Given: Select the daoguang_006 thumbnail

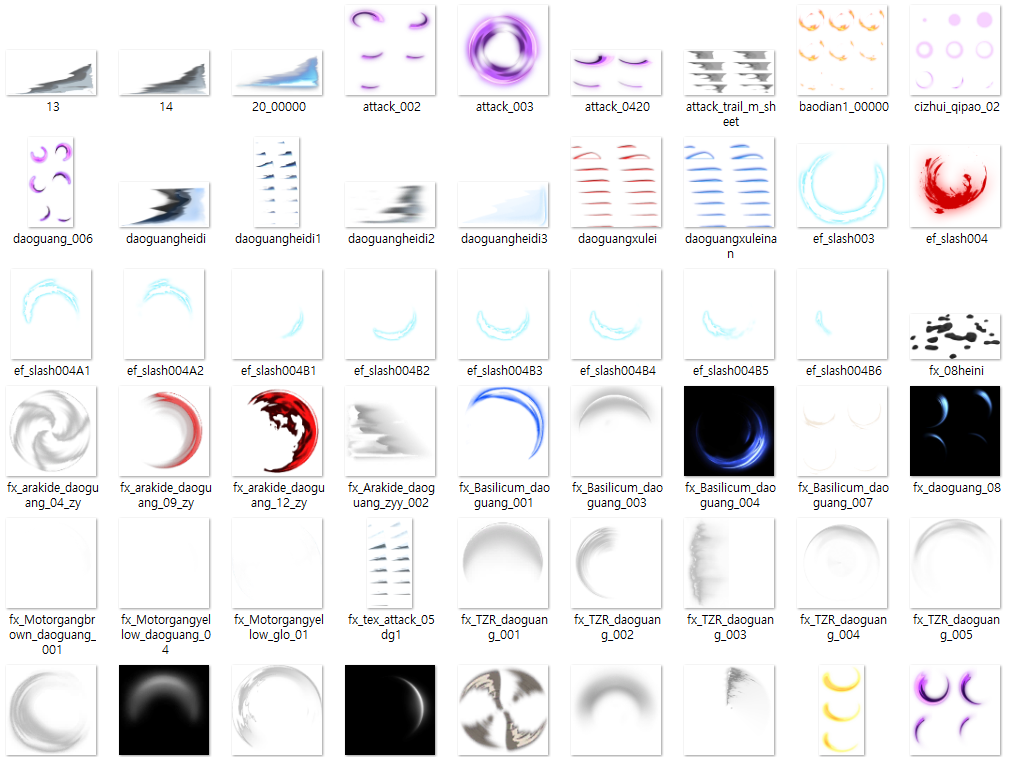Looking at the screenshot, I should point(51,182).
